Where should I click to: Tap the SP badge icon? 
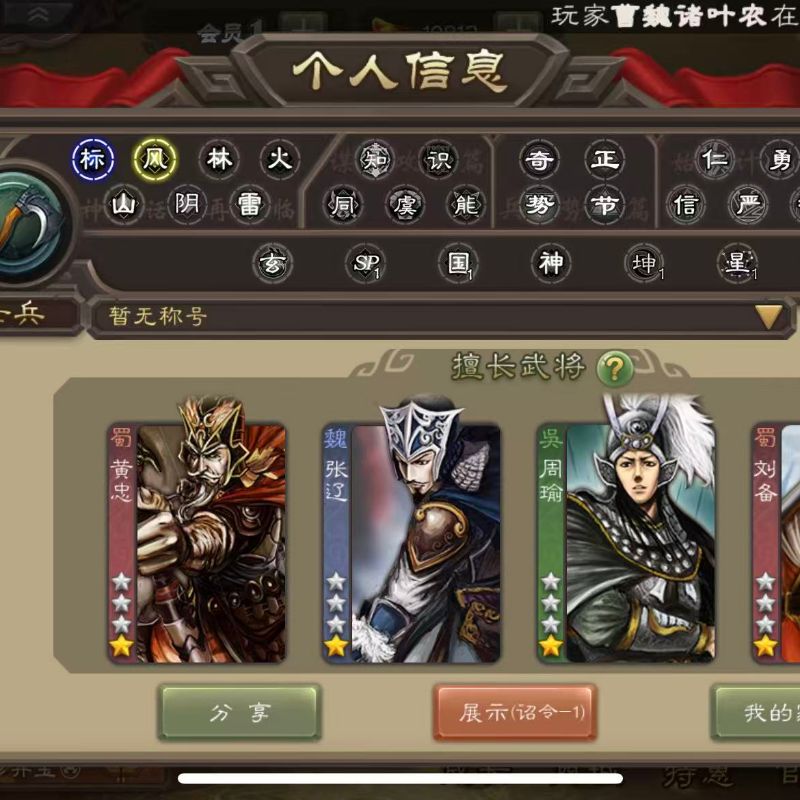coord(365,263)
